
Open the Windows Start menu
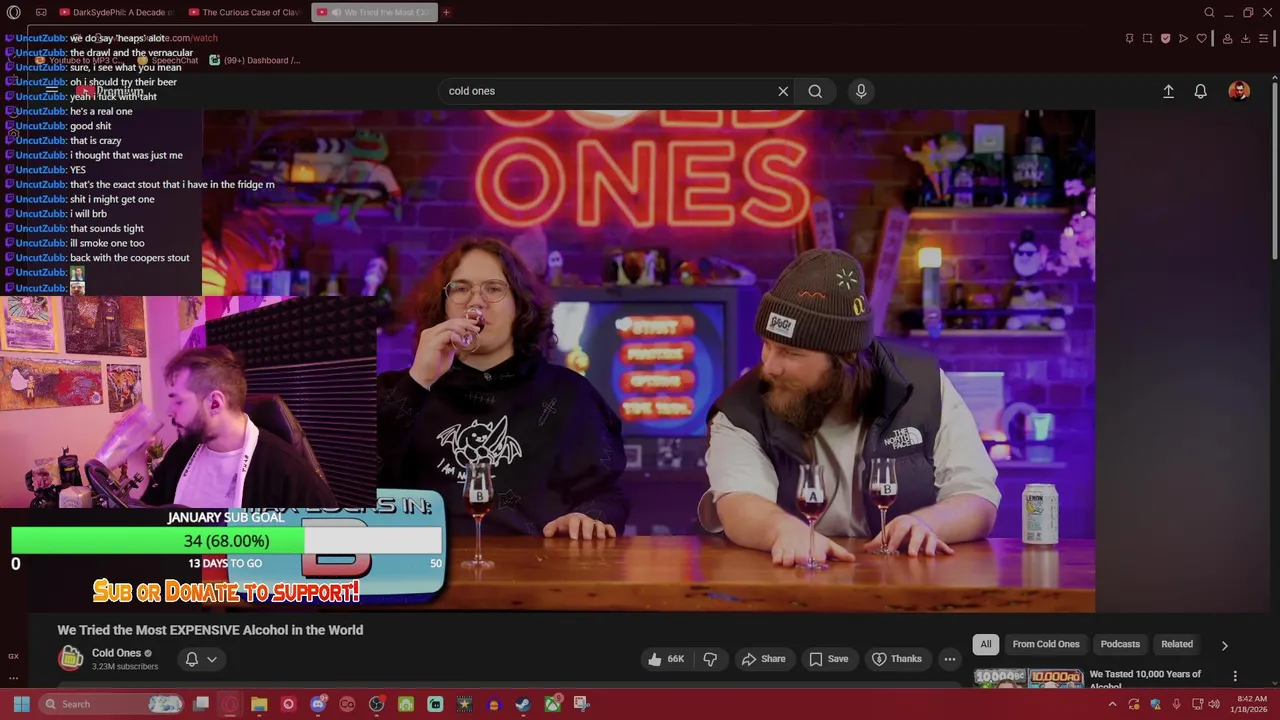21,704
